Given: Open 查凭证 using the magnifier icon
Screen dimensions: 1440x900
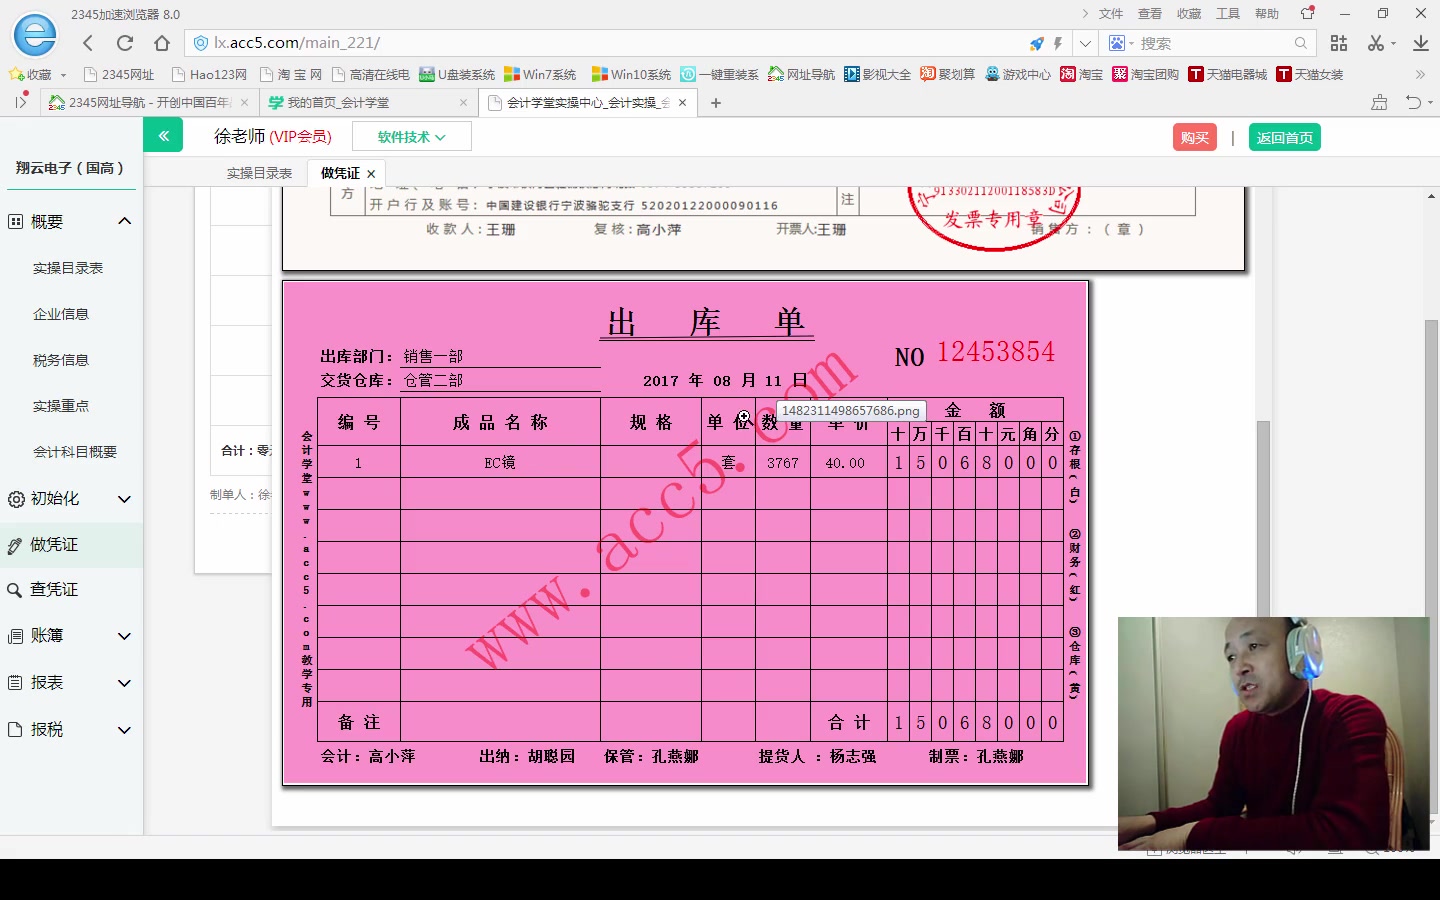Looking at the screenshot, I should (14, 589).
